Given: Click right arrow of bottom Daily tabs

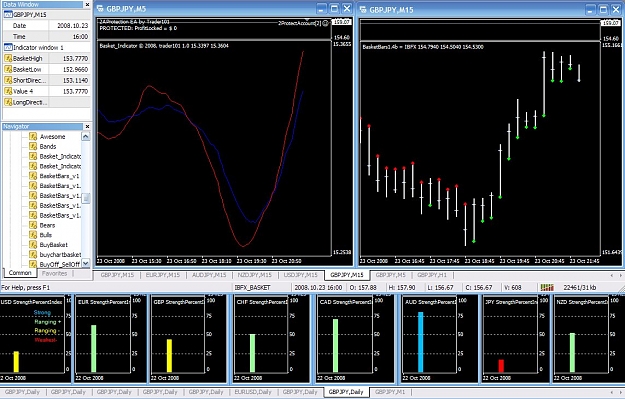Looking at the screenshot, I should click(x=621, y=392).
